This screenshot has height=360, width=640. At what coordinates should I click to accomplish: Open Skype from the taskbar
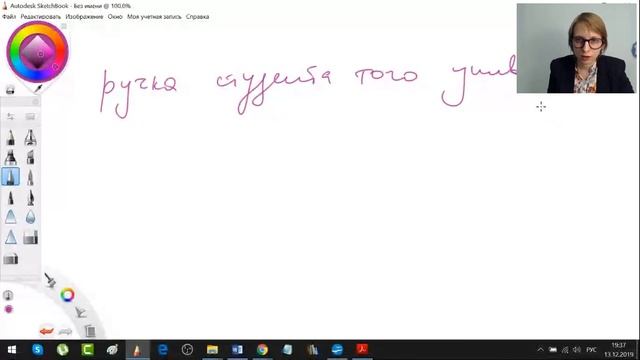click(x=38, y=350)
